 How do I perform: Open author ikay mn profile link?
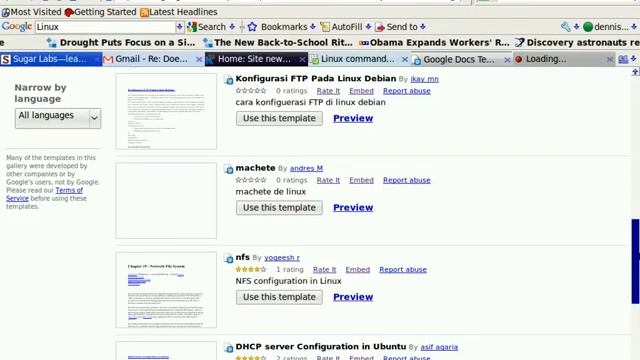tap(424, 79)
